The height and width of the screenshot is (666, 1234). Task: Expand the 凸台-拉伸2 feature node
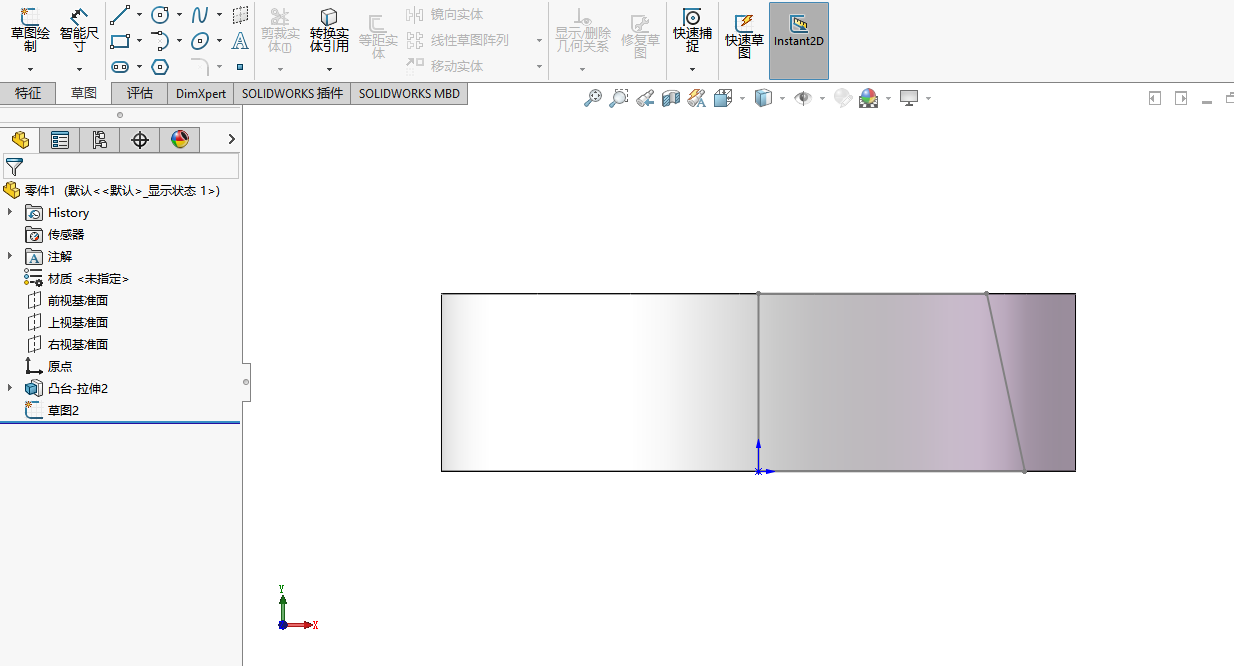10,388
